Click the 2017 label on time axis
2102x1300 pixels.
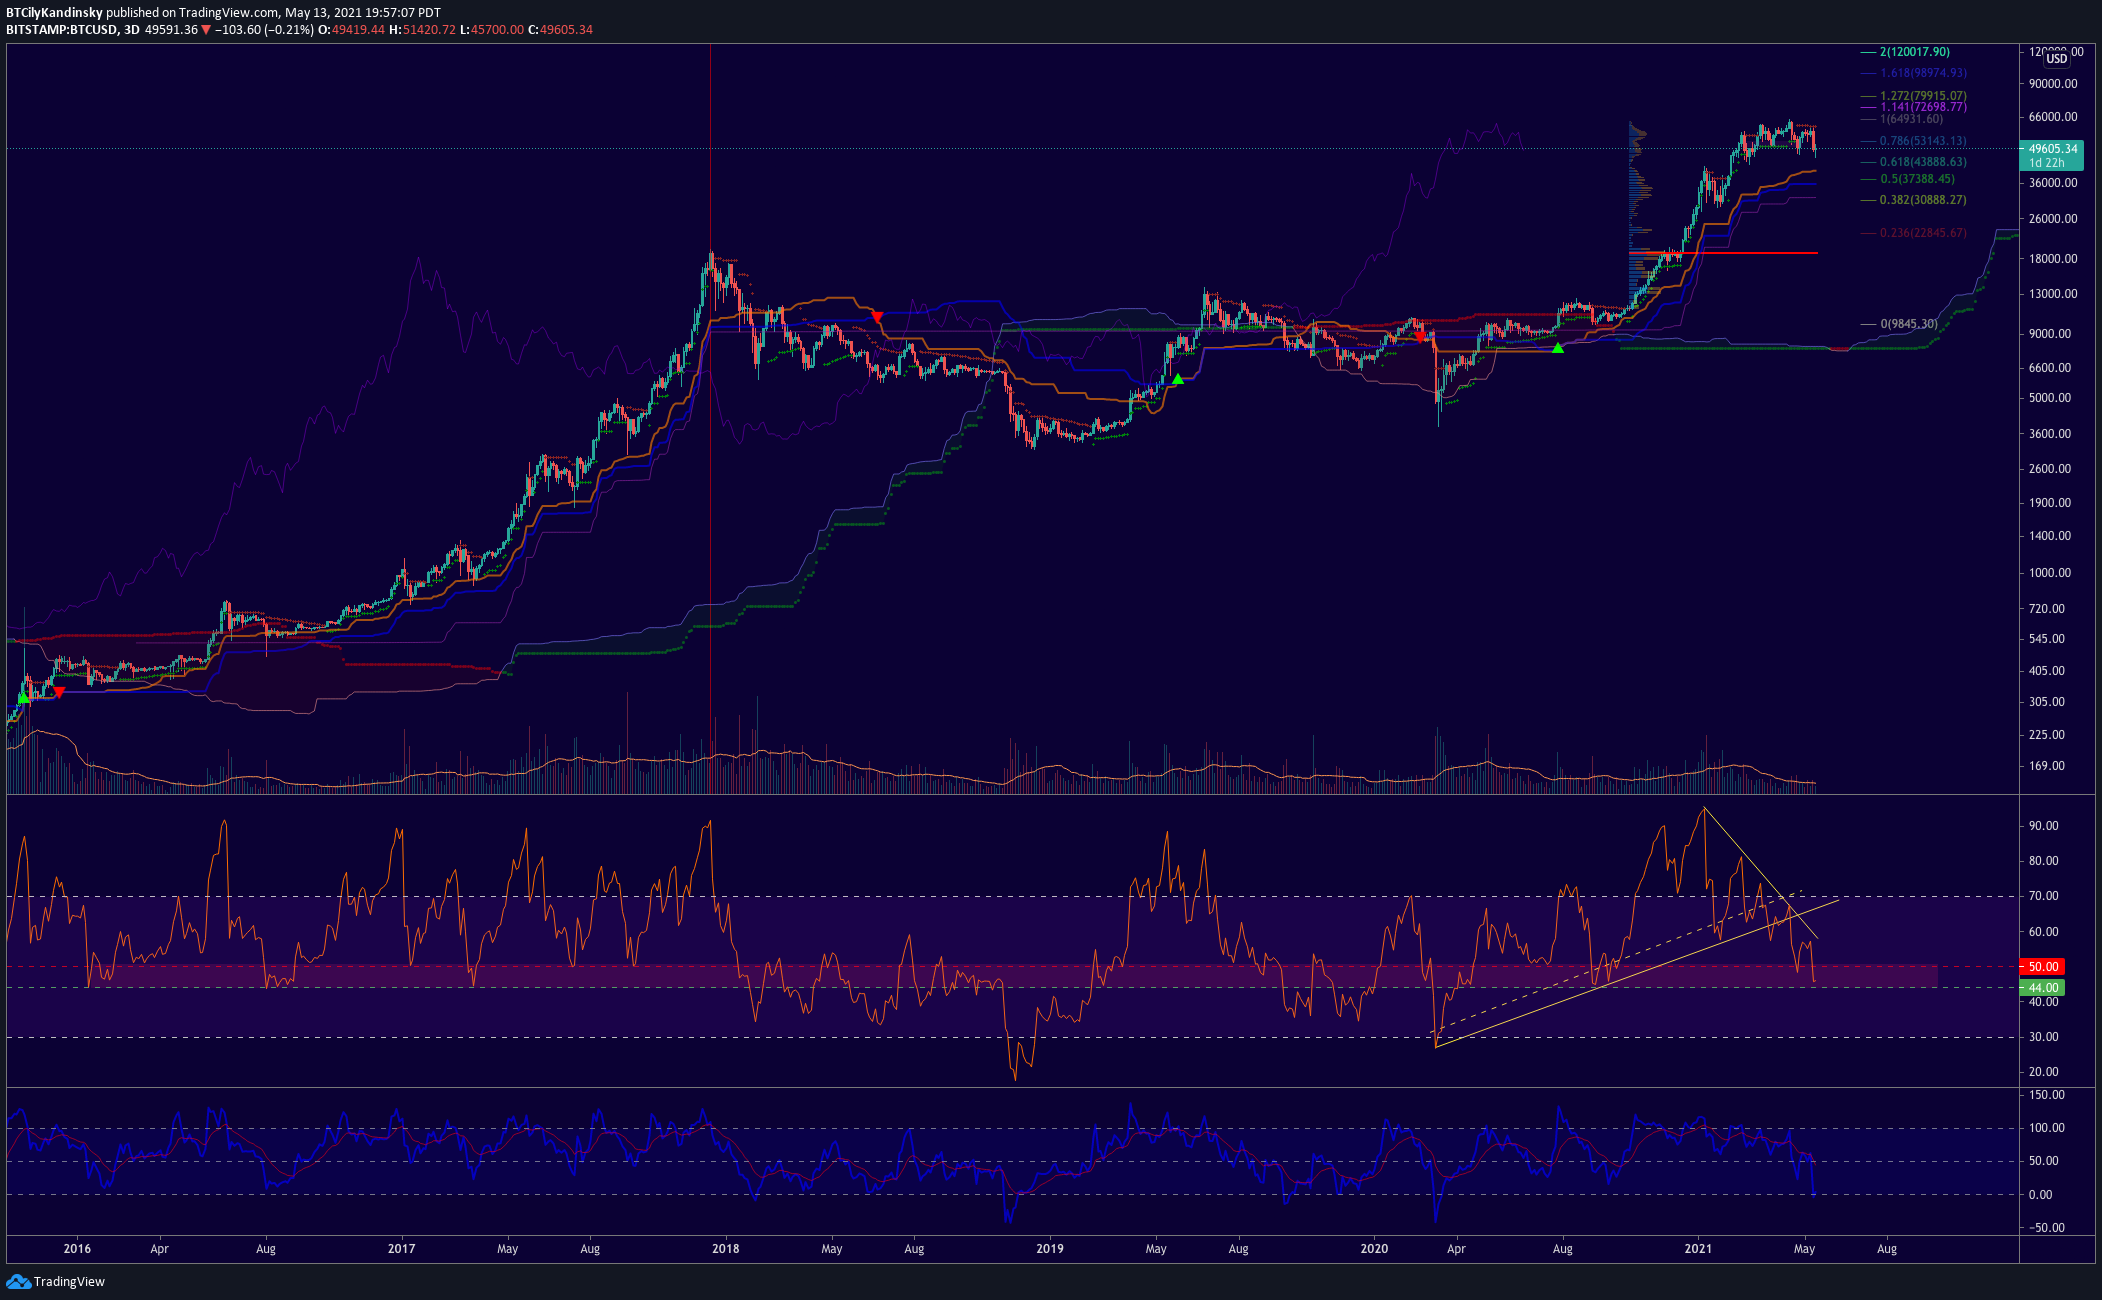coord(401,1249)
